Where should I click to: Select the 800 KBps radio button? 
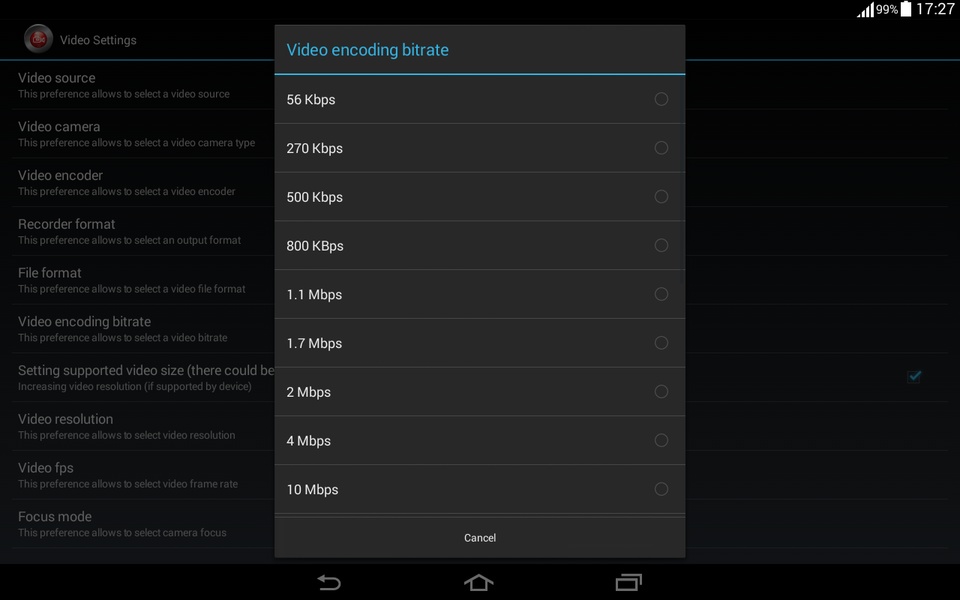coord(661,246)
